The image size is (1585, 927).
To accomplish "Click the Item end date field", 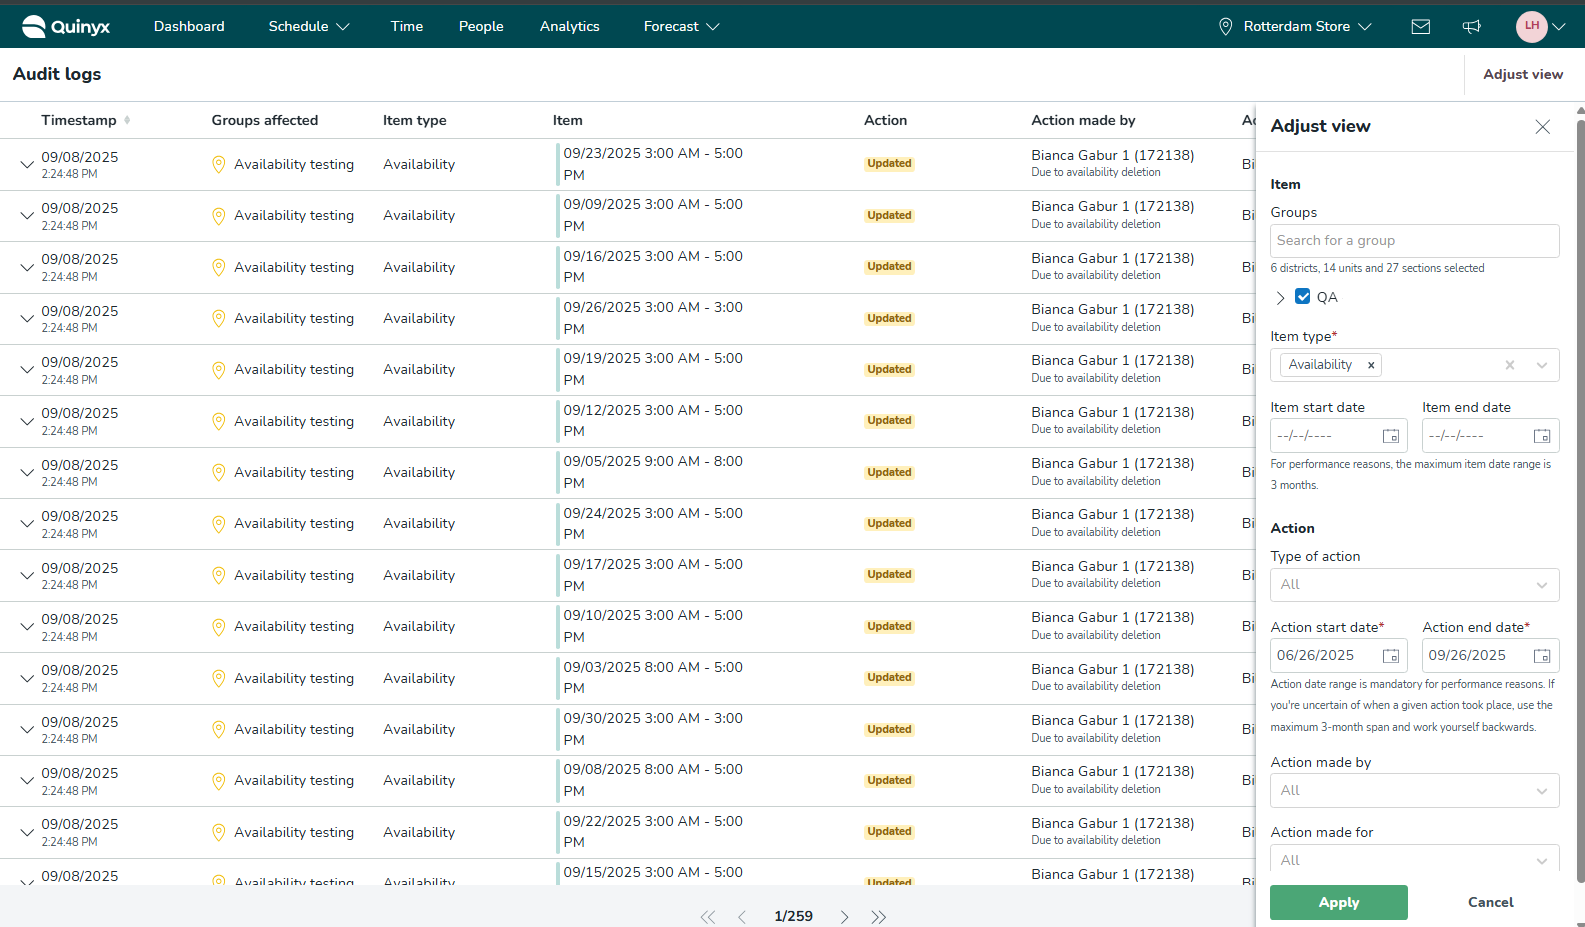I will [x=1491, y=436].
